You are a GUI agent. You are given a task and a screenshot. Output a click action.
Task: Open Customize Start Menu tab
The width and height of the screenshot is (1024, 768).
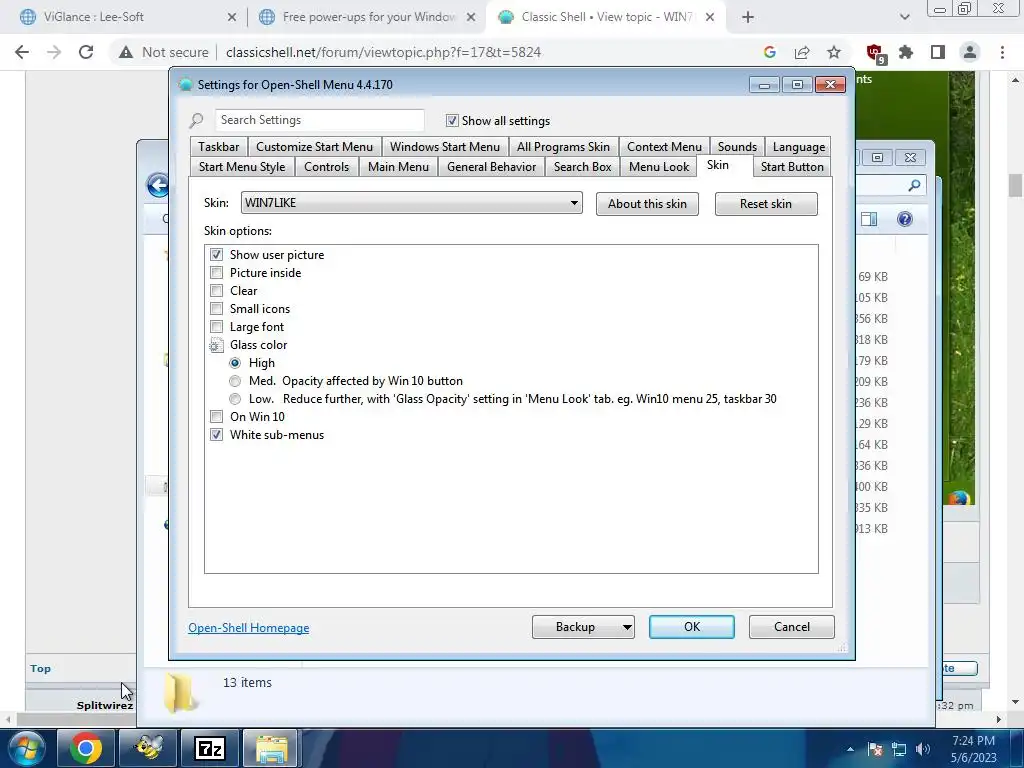point(314,147)
